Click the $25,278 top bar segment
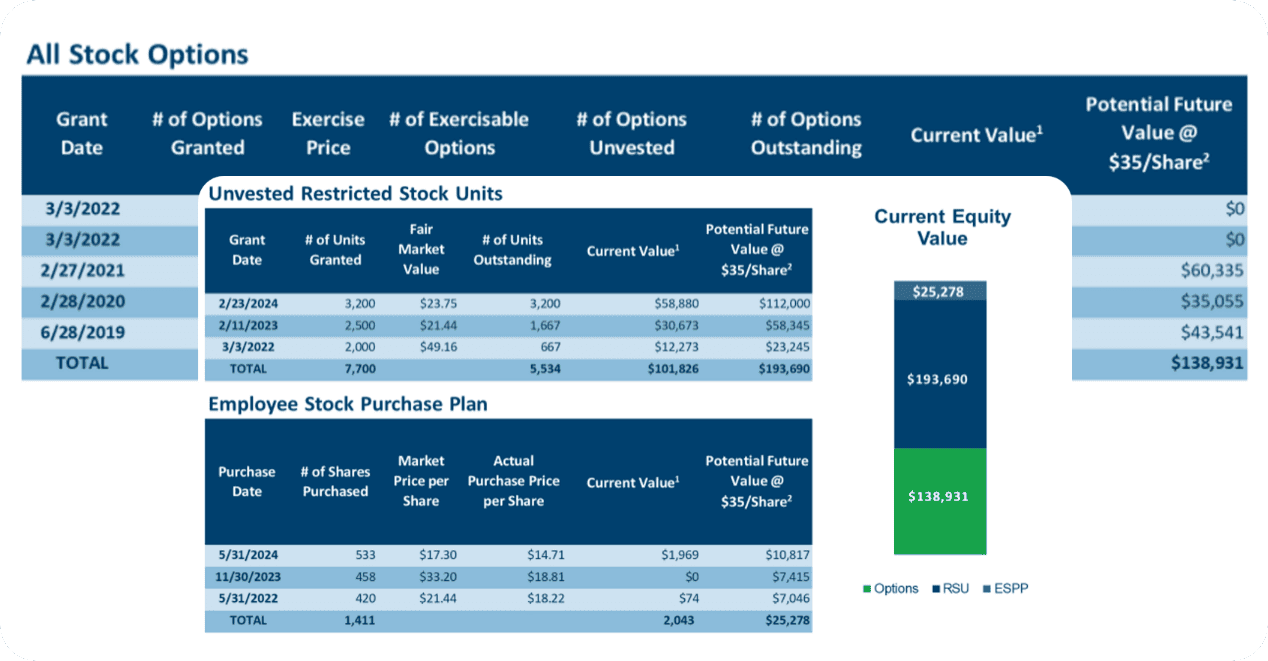The image size is (1268, 661). tap(939, 291)
